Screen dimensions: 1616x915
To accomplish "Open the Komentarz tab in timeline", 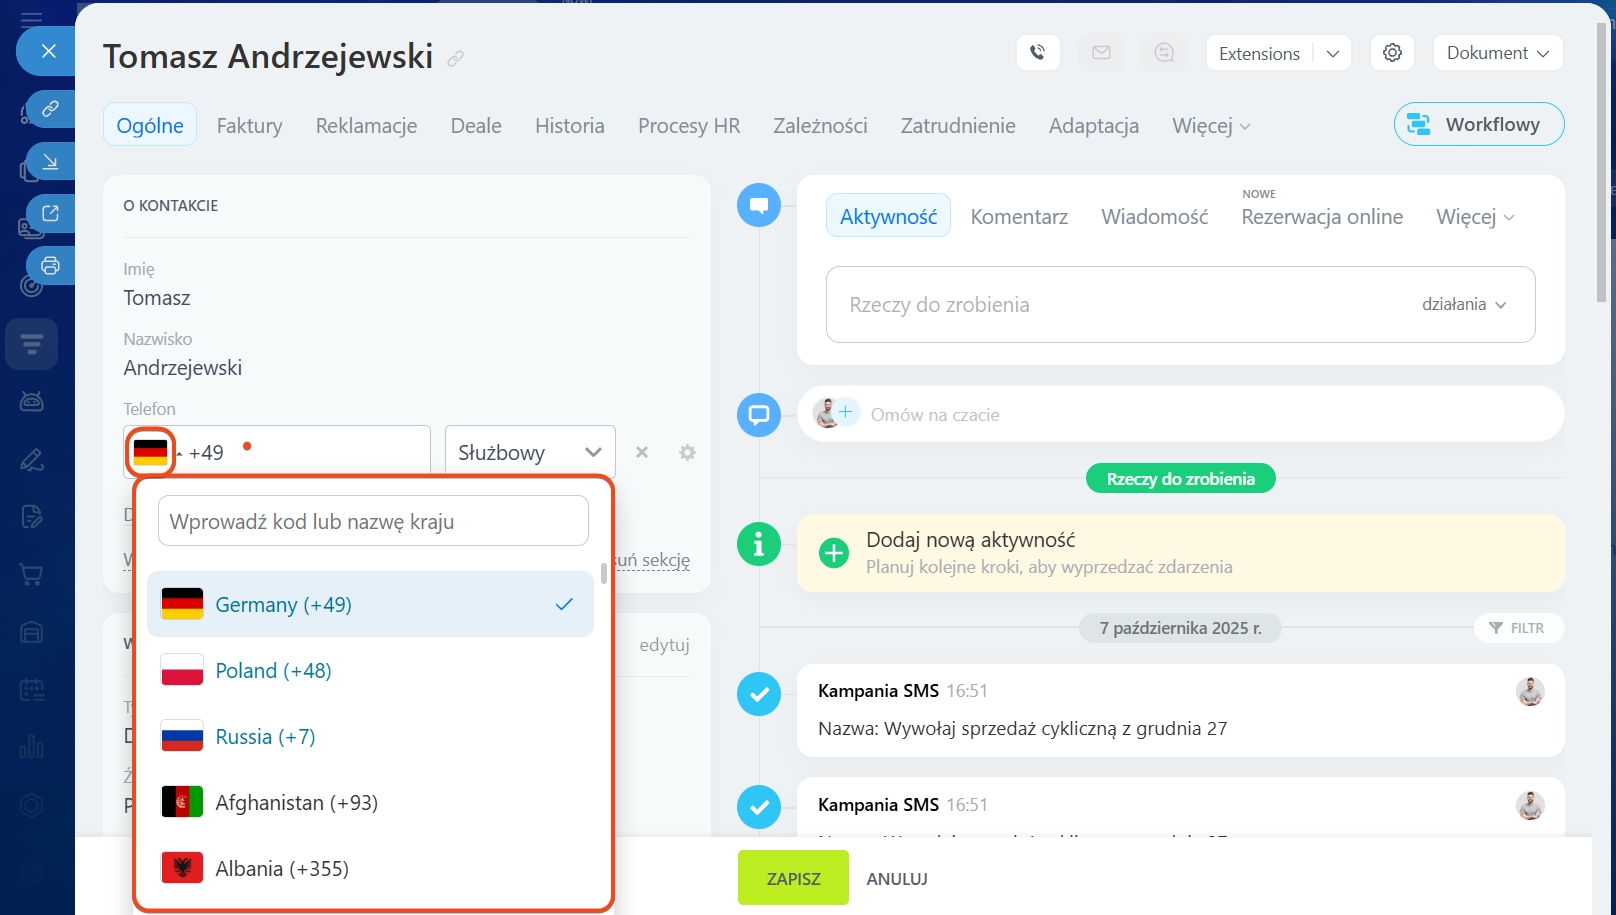I will (1018, 217).
